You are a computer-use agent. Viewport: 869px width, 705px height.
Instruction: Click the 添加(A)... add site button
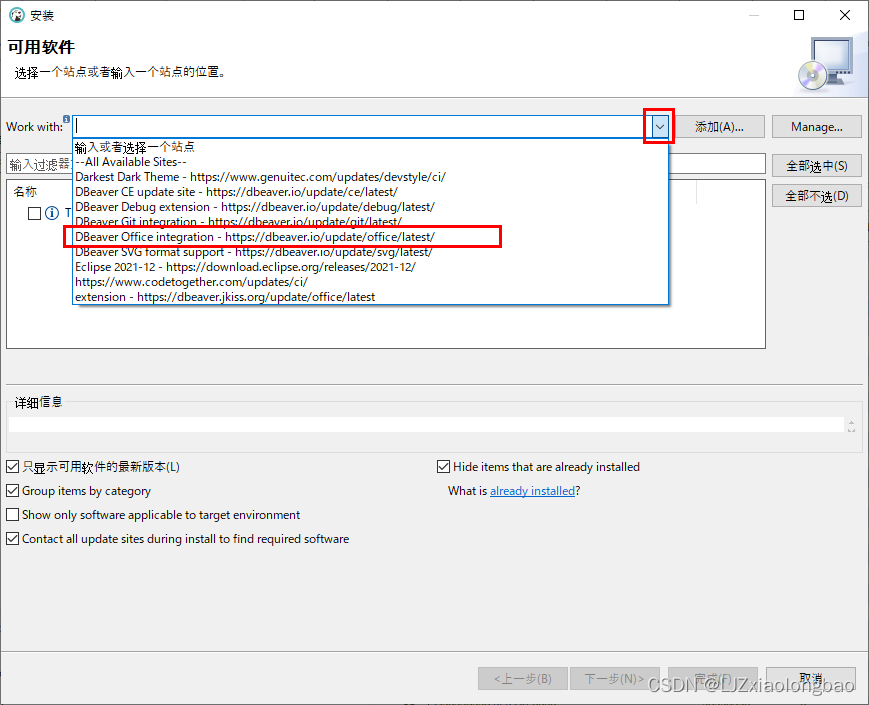(x=719, y=127)
